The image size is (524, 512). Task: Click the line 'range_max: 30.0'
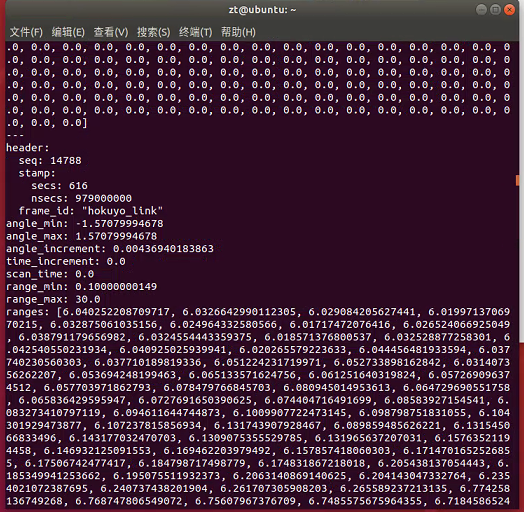click(53, 299)
